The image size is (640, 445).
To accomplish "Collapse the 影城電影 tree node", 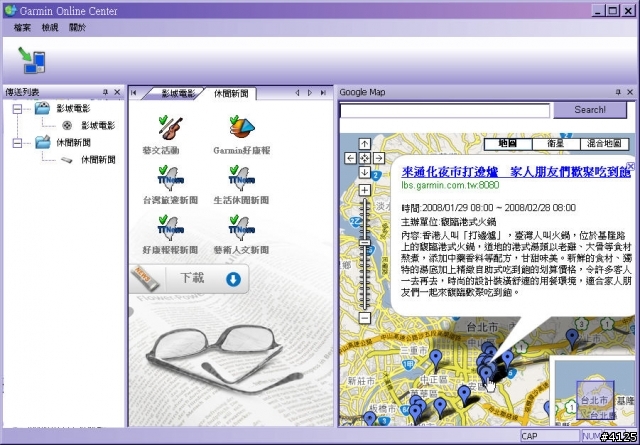I will coord(17,109).
